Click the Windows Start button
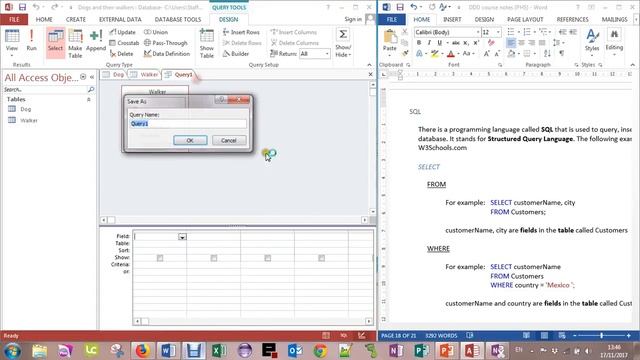This screenshot has height=360, width=640. click(13, 351)
